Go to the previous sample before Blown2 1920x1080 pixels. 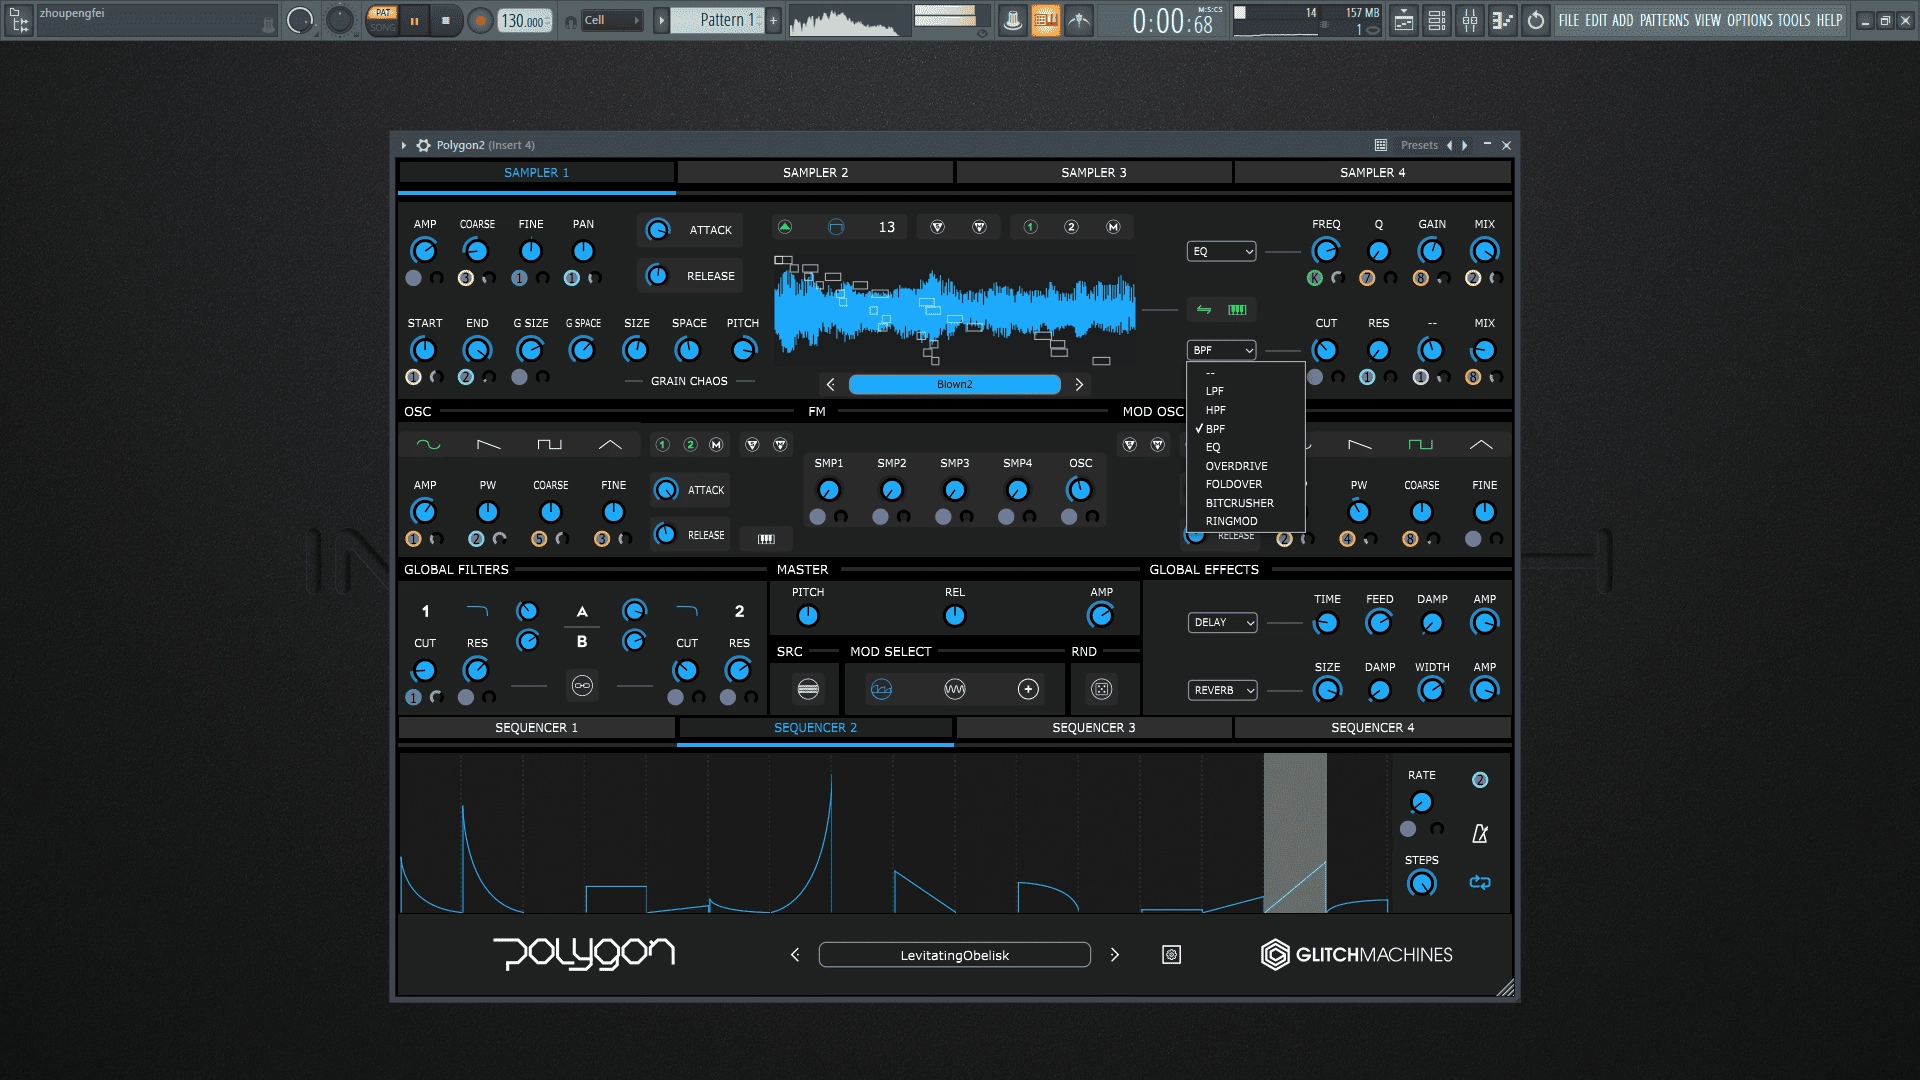click(x=830, y=384)
